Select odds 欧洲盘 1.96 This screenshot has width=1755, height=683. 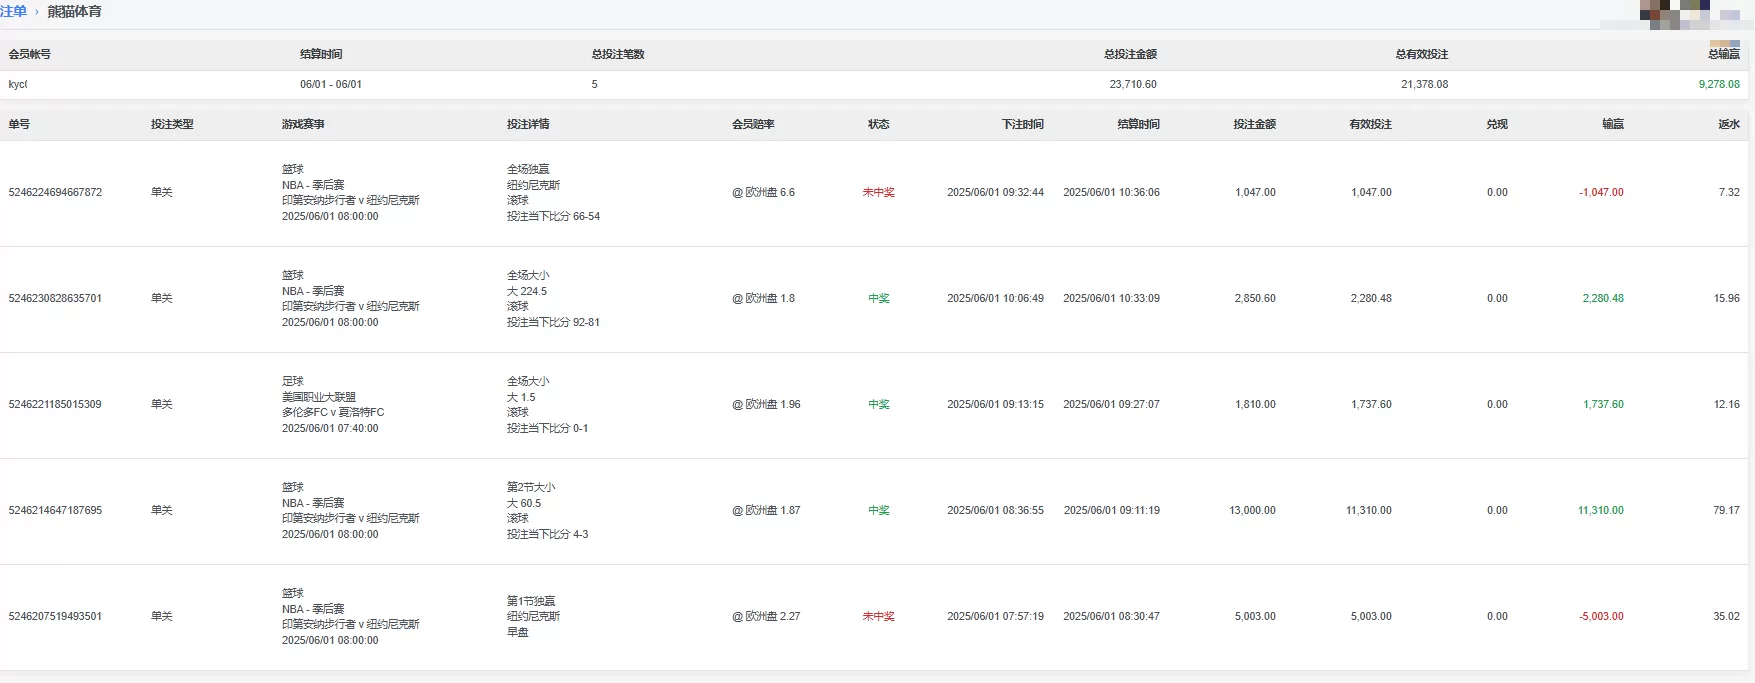pos(767,404)
